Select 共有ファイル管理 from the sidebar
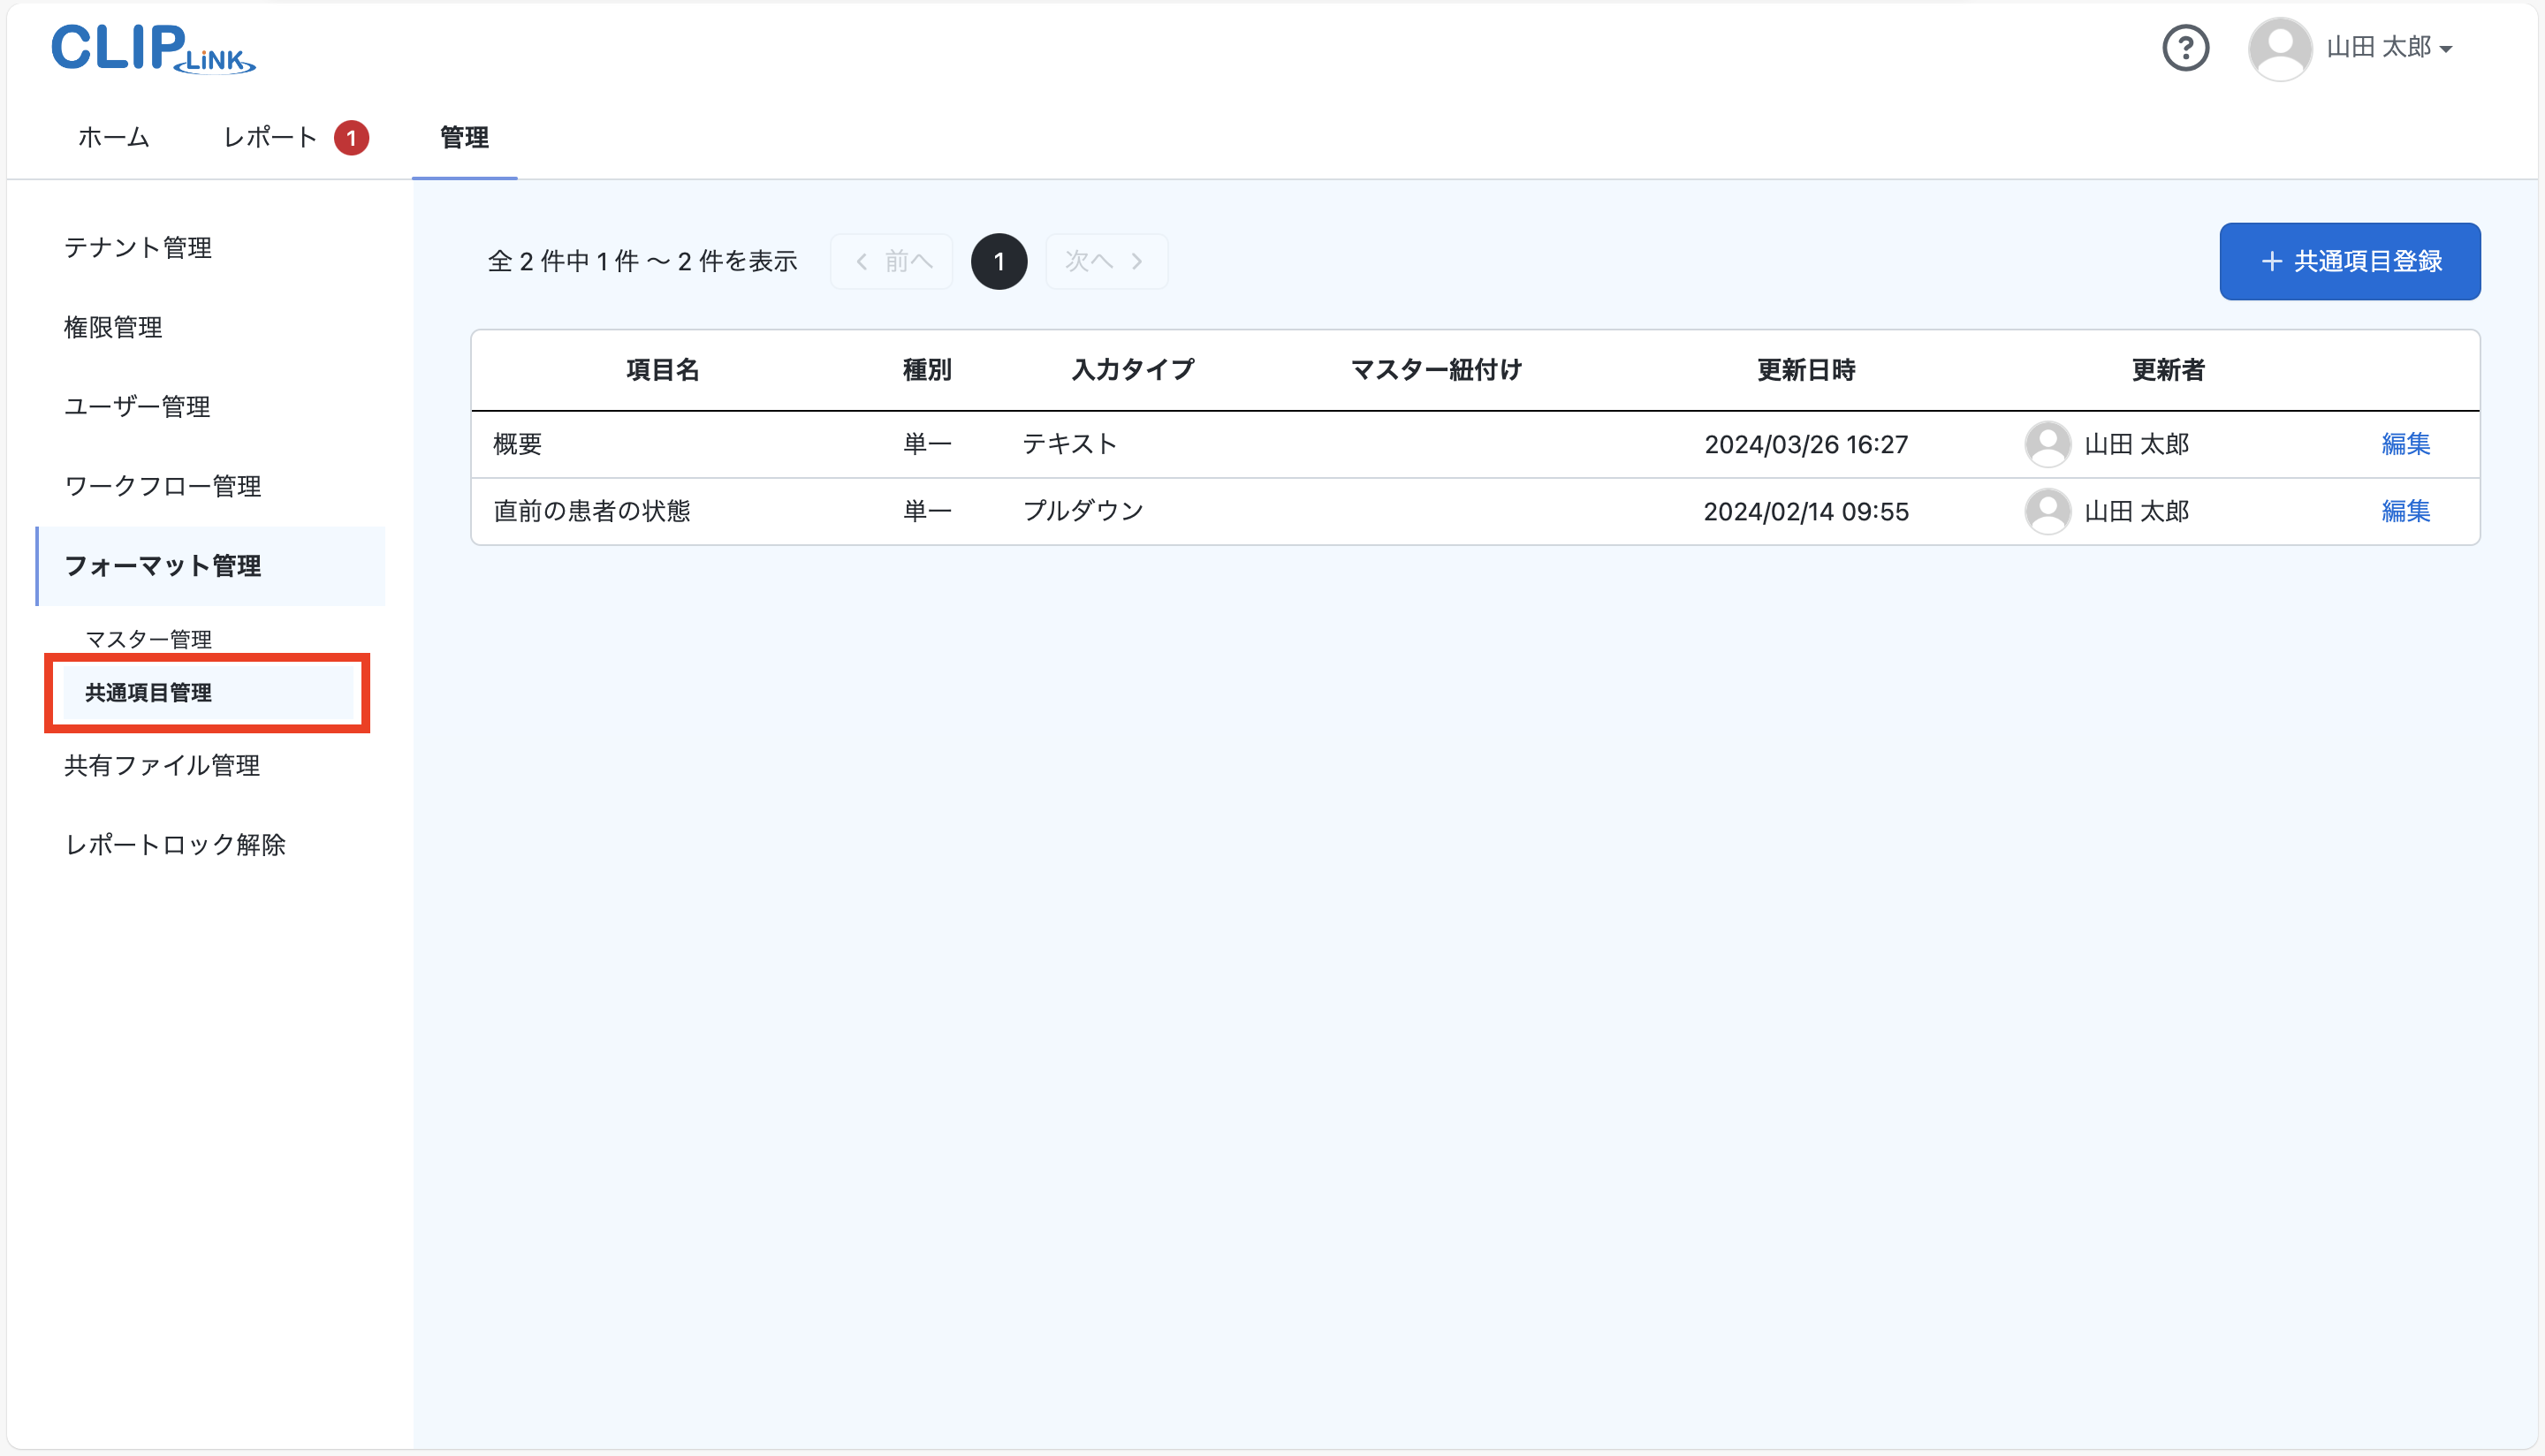 pos(161,766)
